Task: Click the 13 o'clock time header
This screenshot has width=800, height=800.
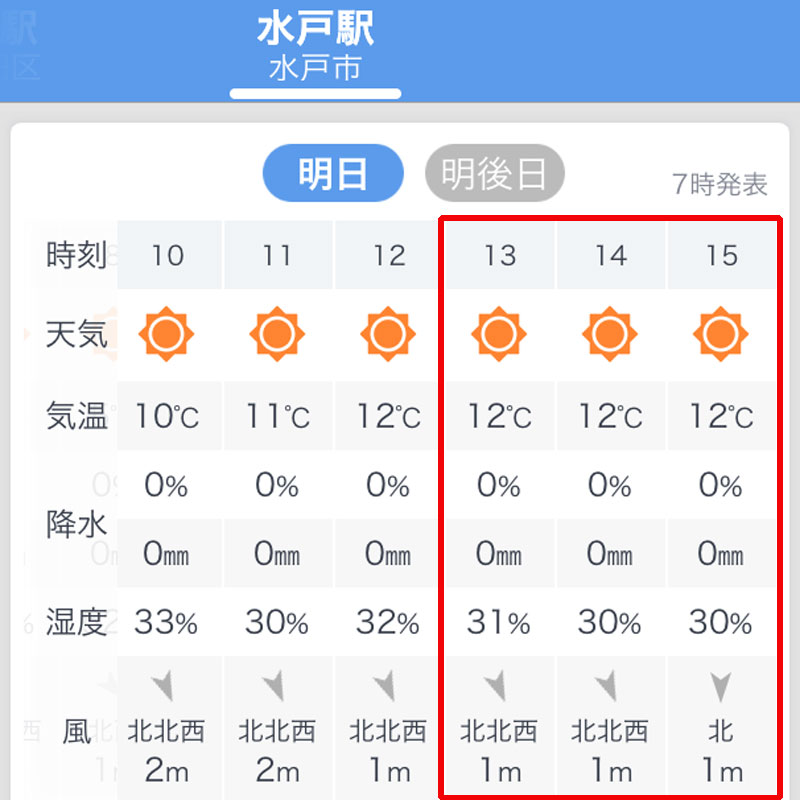Action: coord(499,255)
